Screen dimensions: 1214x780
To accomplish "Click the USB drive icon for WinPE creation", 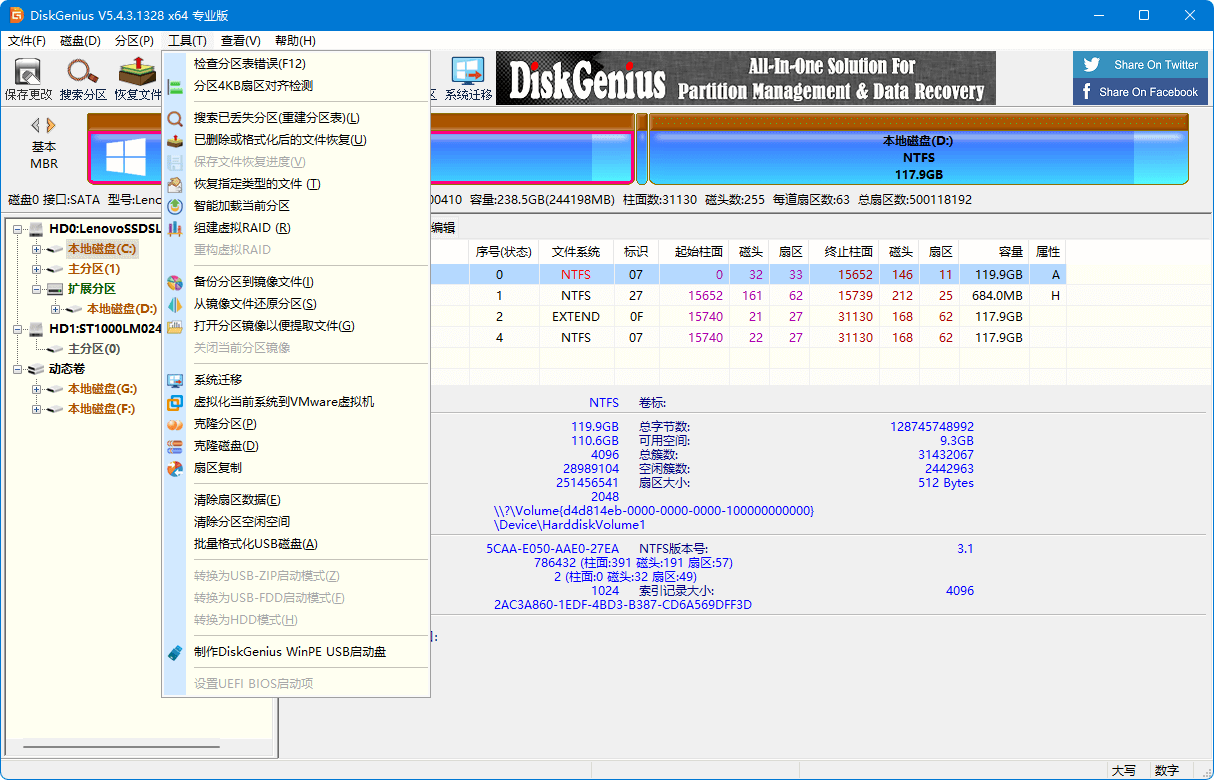I will point(175,652).
